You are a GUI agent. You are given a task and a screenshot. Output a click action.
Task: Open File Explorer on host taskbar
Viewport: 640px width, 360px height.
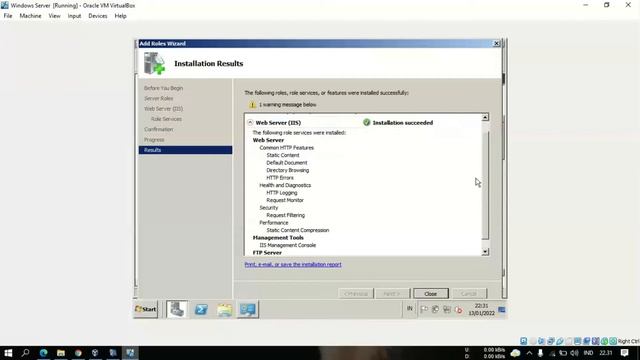tap(61, 353)
